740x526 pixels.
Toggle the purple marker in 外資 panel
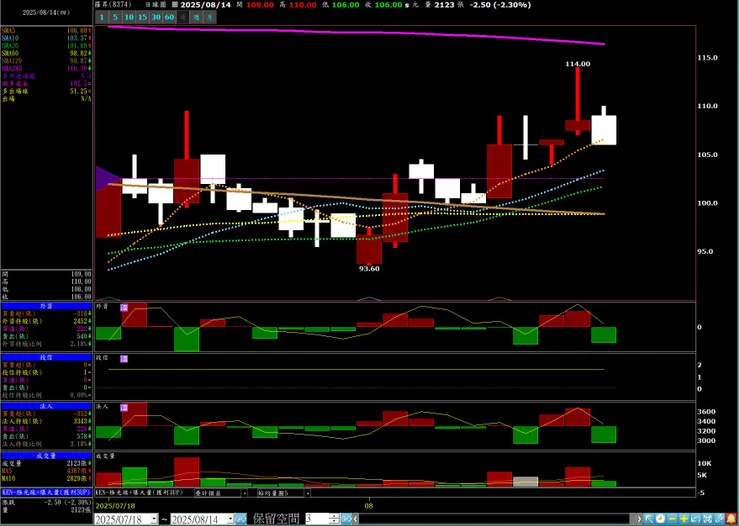(x=124, y=308)
